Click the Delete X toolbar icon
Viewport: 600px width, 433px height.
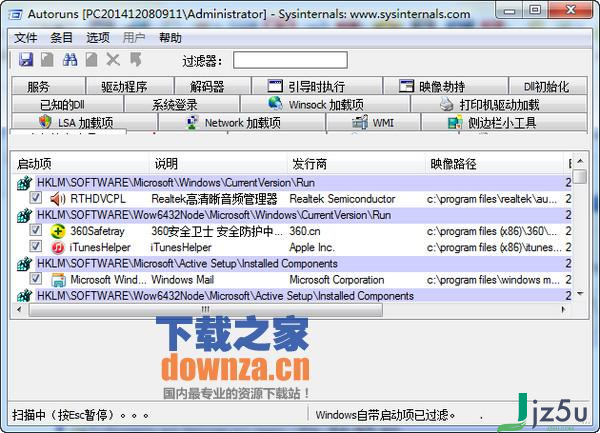tap(113, 60)
